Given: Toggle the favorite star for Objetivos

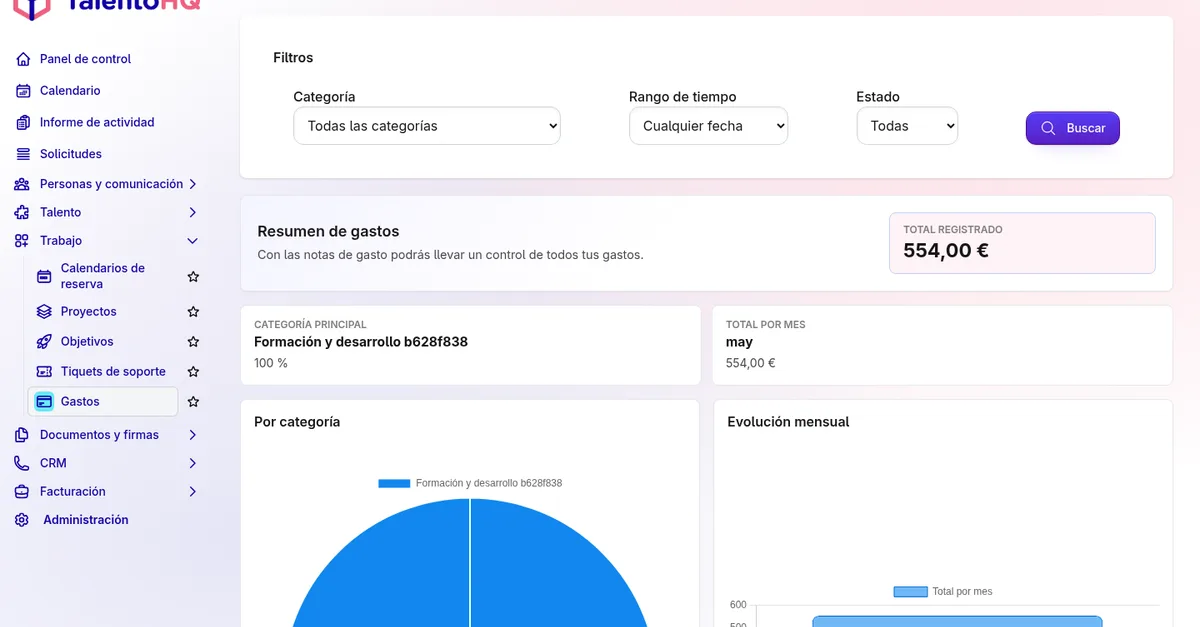Looking at the screenshot, I should click(194, 342).
